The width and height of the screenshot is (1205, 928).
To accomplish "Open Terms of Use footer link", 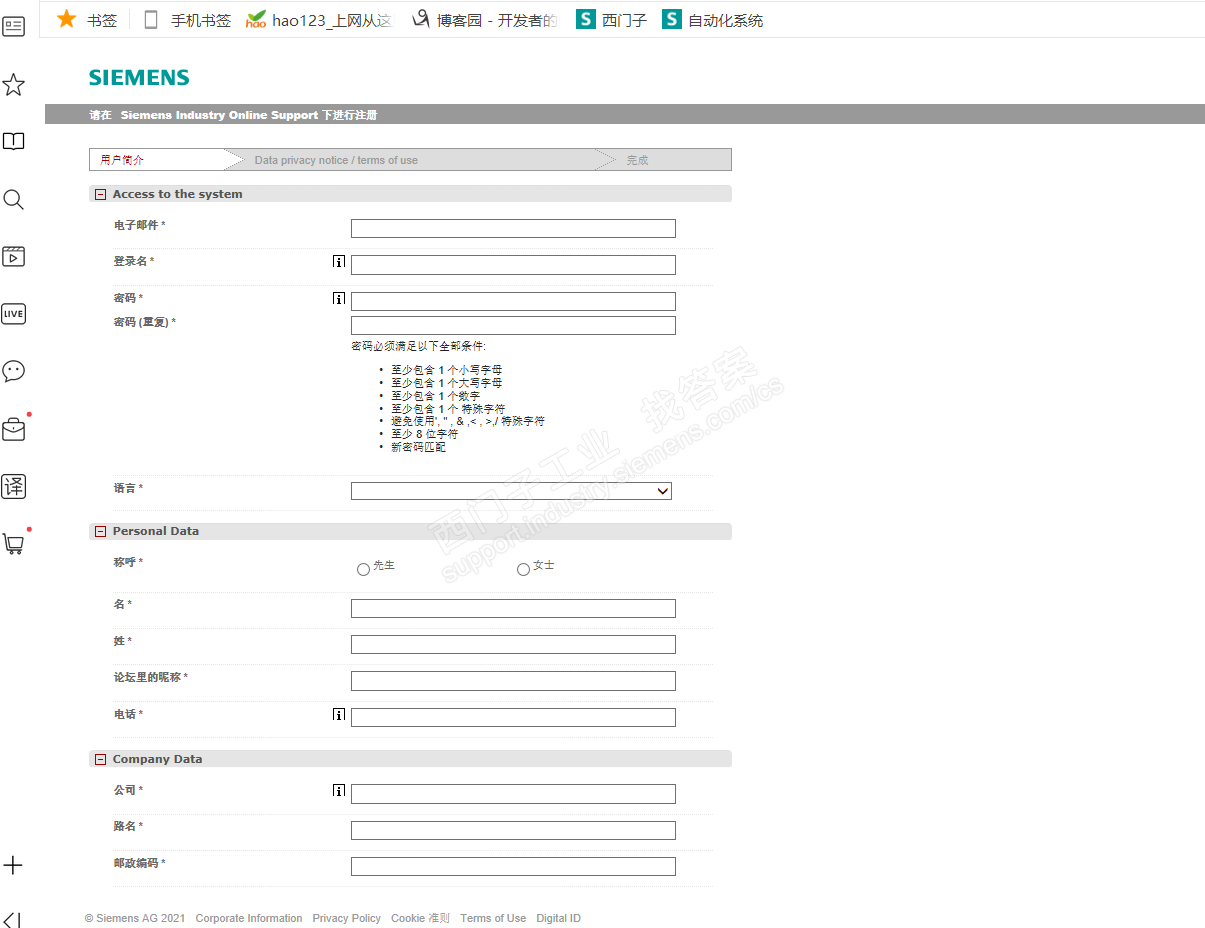I will point(493,918).
